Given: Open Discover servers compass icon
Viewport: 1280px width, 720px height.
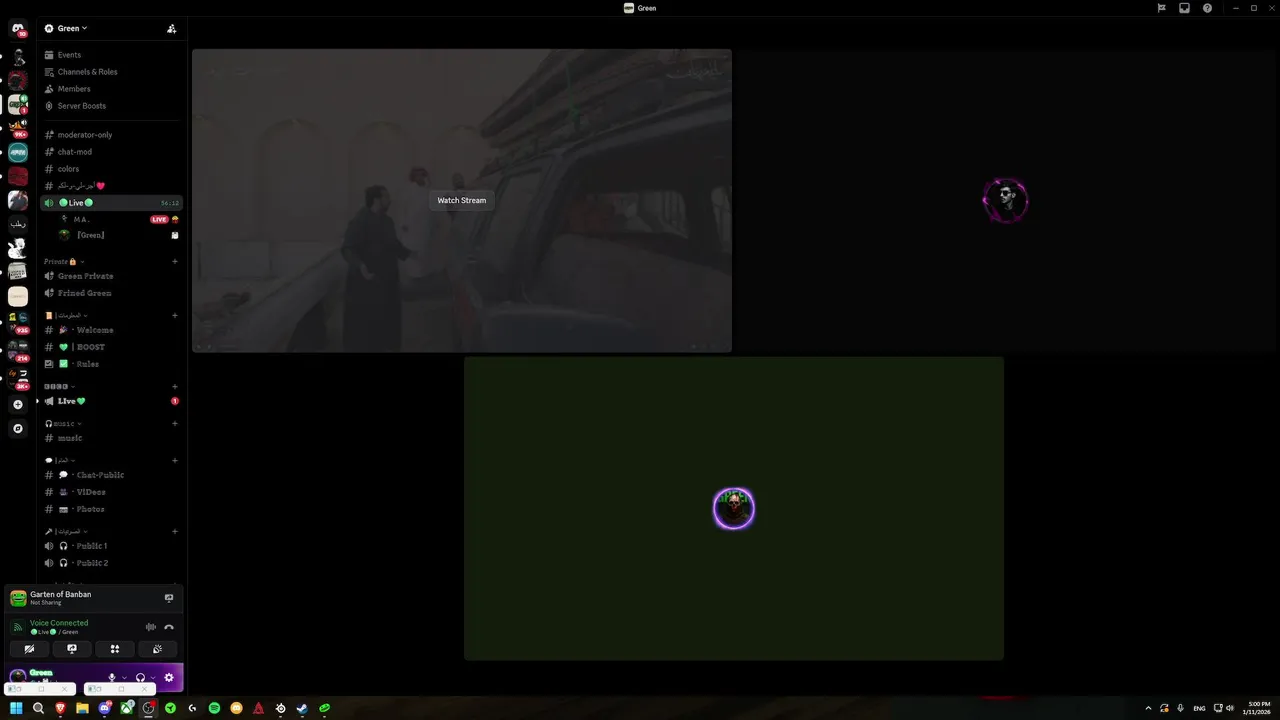Looking at the screenshot, I should pos(18,428).
